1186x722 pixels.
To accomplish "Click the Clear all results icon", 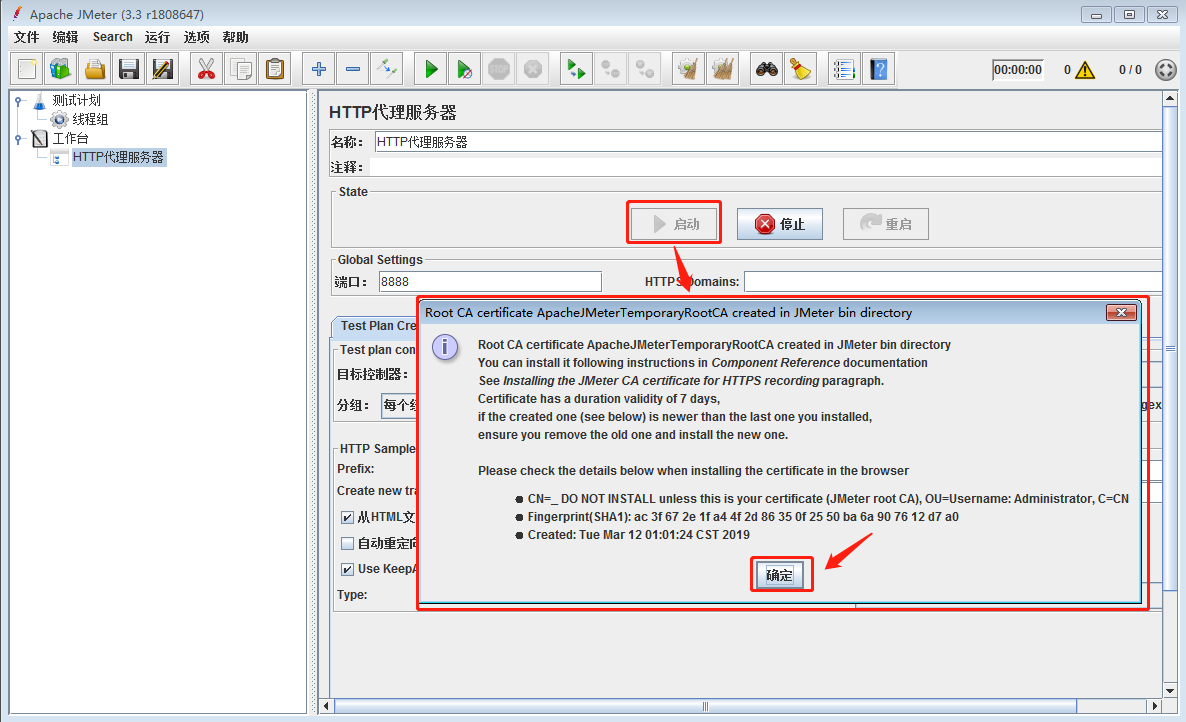I will pos(722,70).
